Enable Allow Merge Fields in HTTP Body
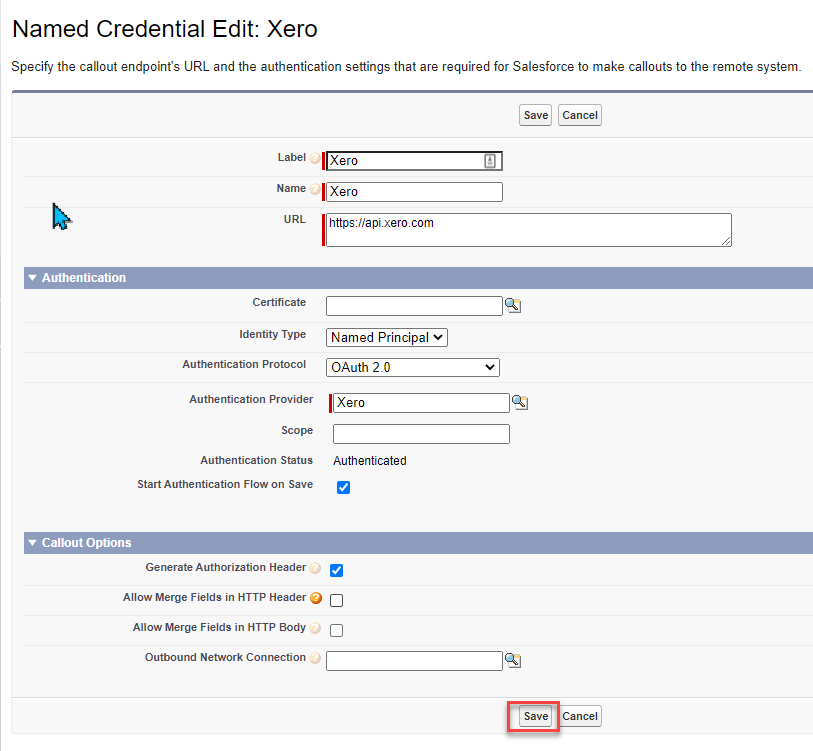Screen dimensions: 813x751 pyautogui.click(x=337, y=631)
